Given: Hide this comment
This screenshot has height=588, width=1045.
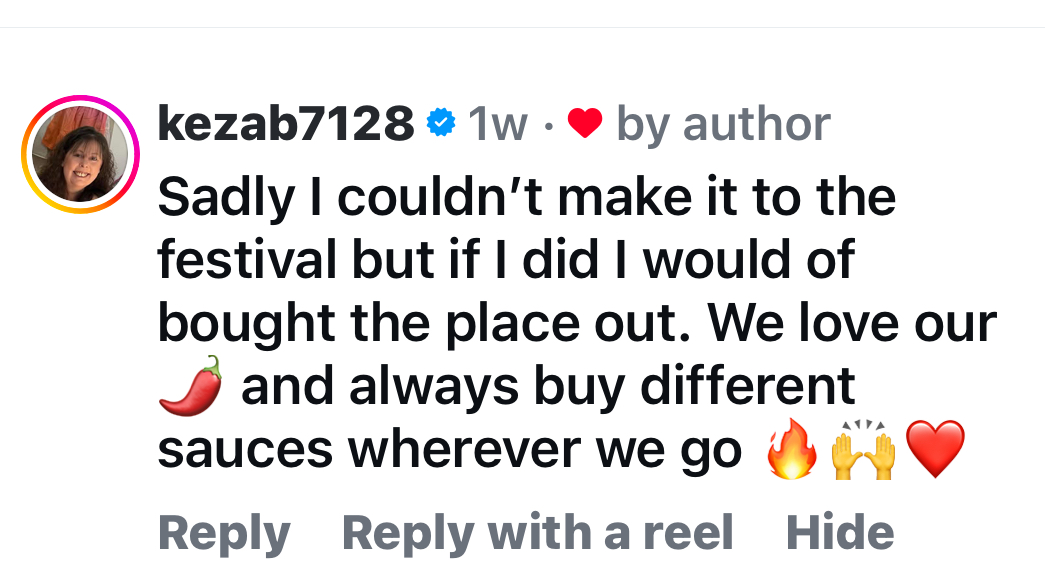Looking at the screenshot, I should (x=840, y=533).
